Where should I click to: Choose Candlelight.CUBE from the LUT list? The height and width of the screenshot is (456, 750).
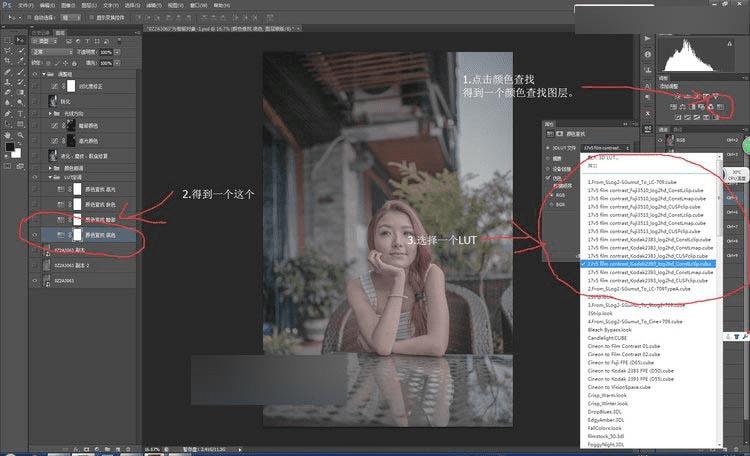click(607, 338)
